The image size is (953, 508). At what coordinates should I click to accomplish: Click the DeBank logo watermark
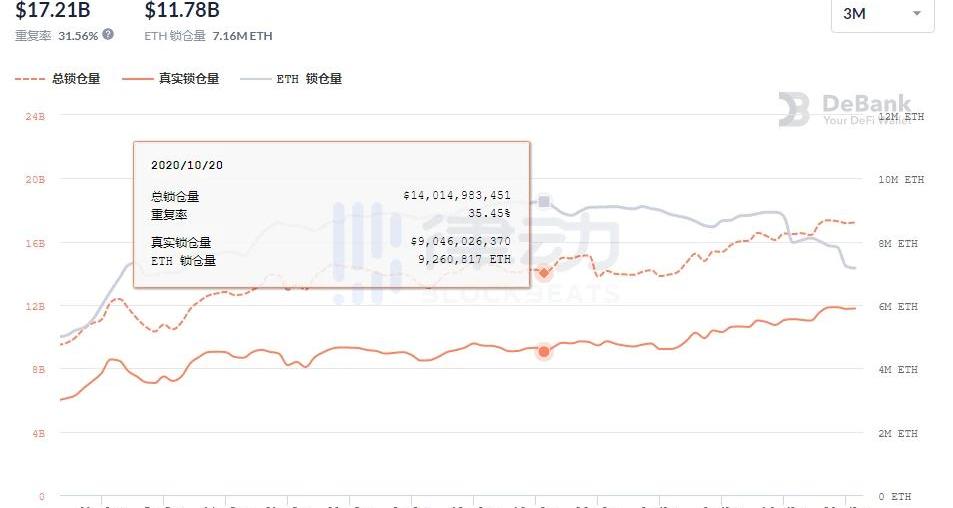click(x=845, y=109)
